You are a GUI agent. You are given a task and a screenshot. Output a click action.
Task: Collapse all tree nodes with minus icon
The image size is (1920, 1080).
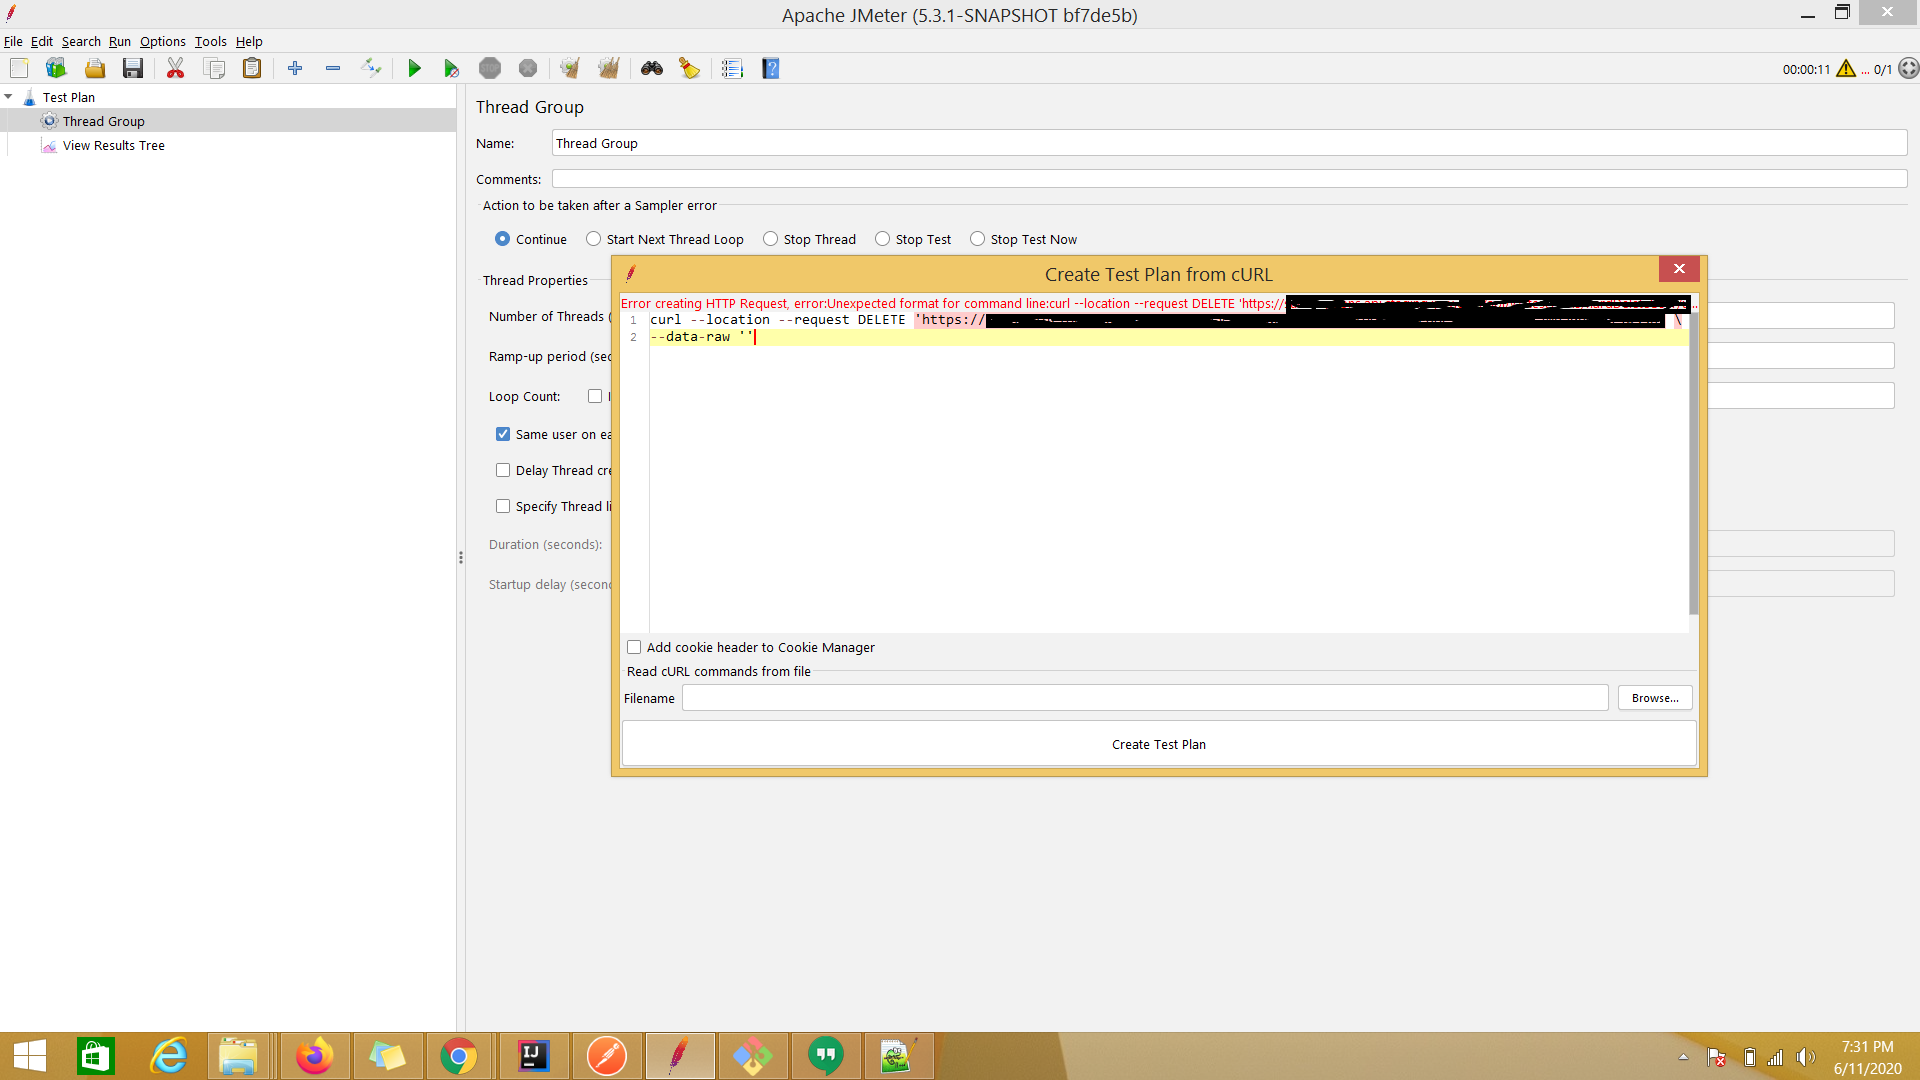pyautogui.click(x=333, y=68)
